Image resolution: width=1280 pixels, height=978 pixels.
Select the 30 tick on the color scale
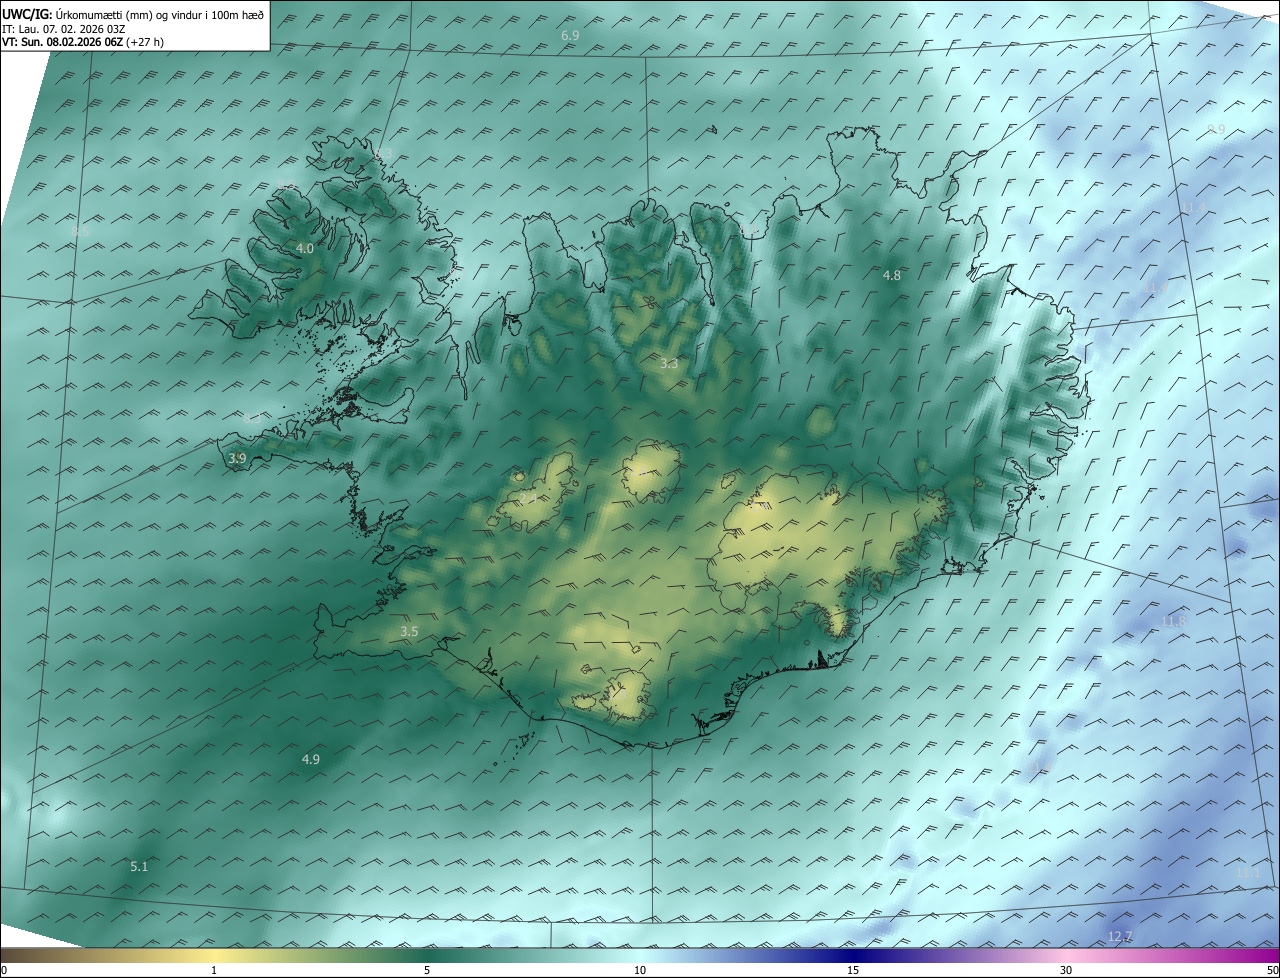(1066, 970)
